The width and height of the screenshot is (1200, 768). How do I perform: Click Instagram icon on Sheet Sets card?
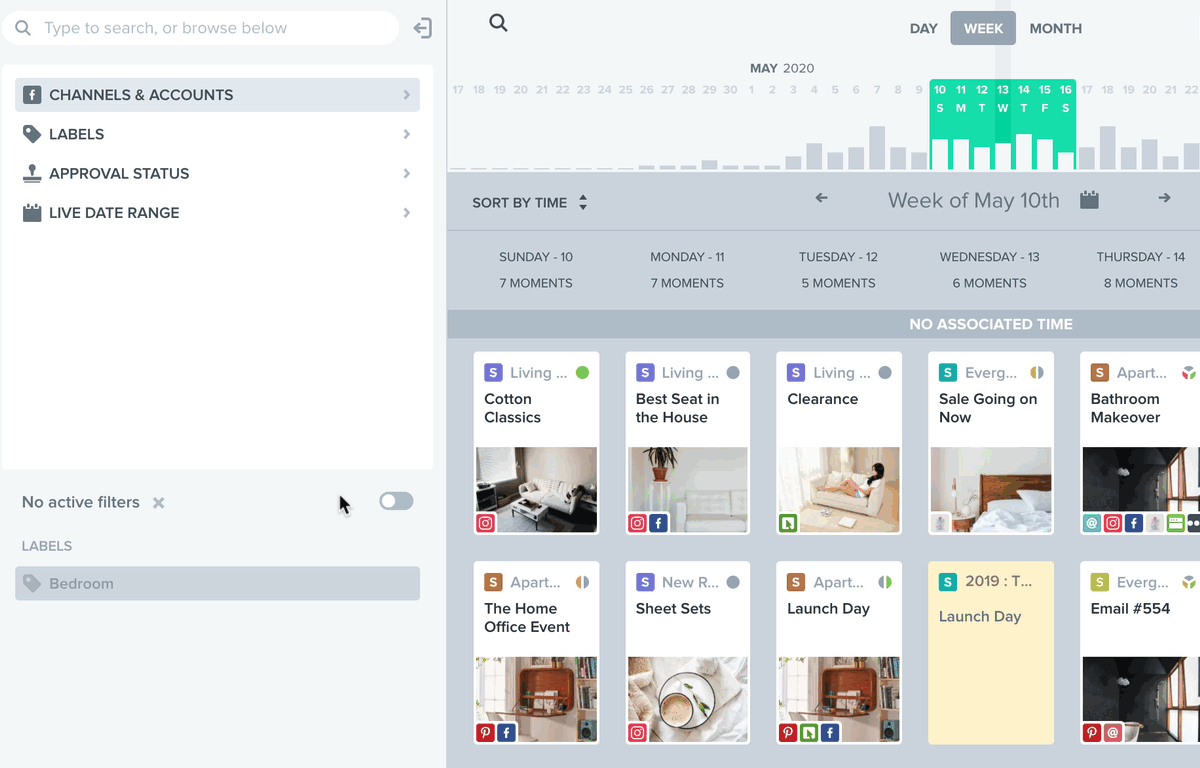pos(637,733)
